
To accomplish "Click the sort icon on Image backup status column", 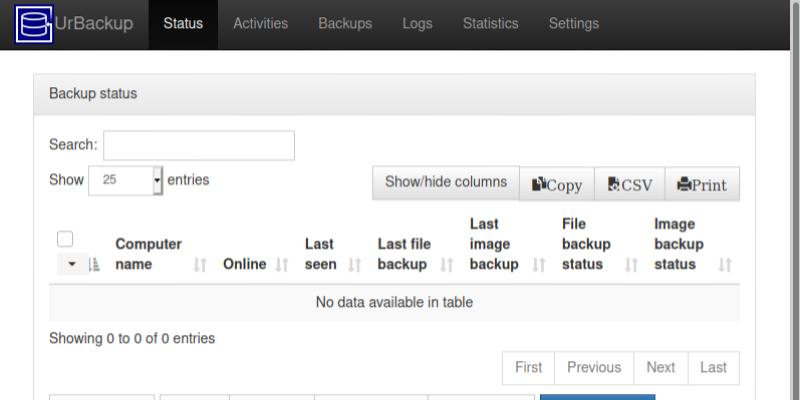I will pos(725,265).
